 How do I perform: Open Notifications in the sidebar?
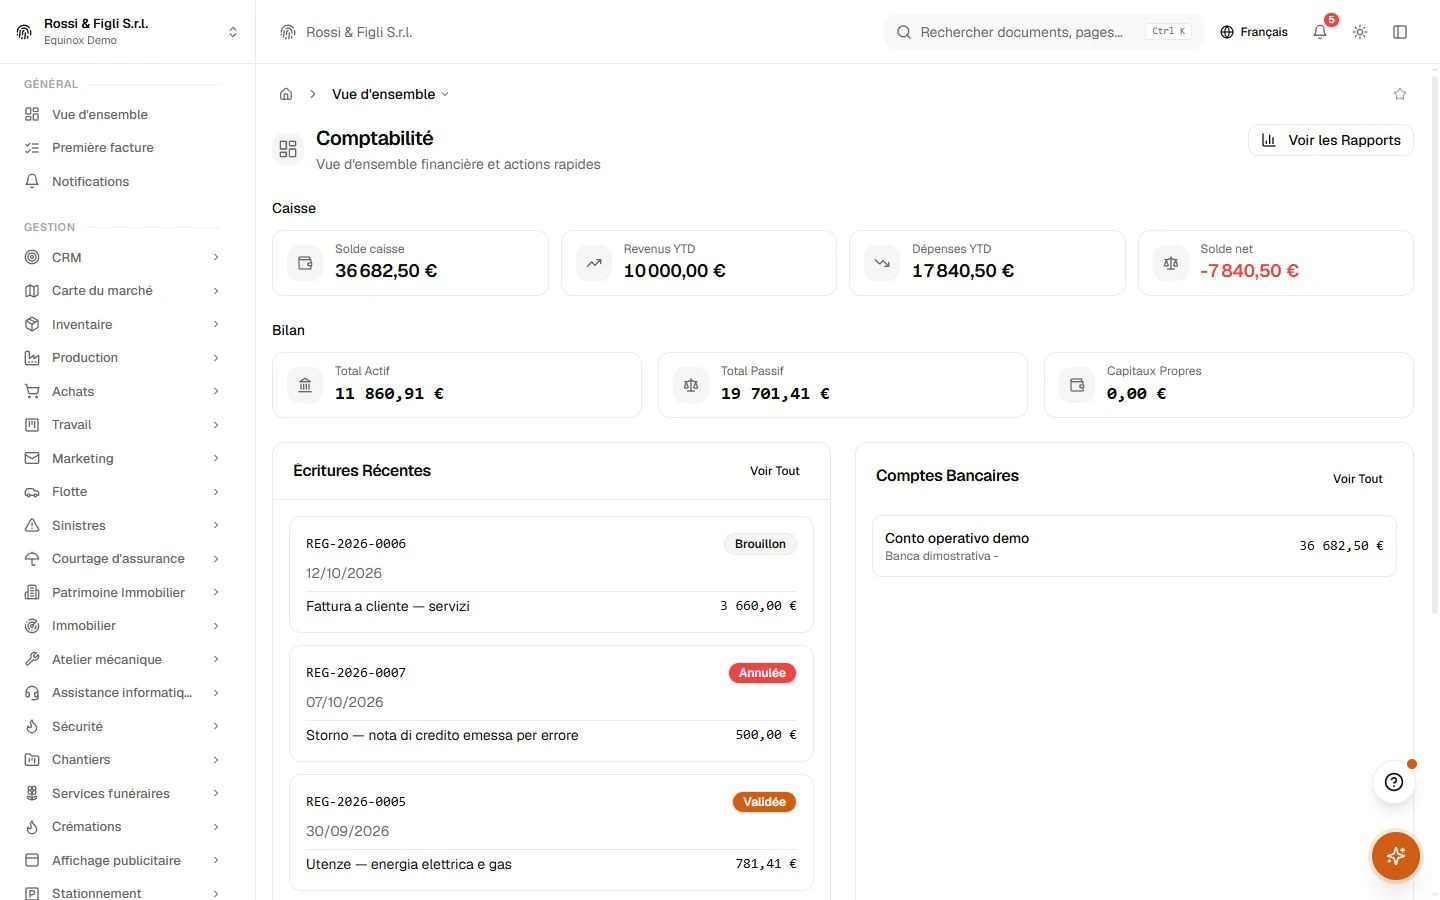coord(122,181)
